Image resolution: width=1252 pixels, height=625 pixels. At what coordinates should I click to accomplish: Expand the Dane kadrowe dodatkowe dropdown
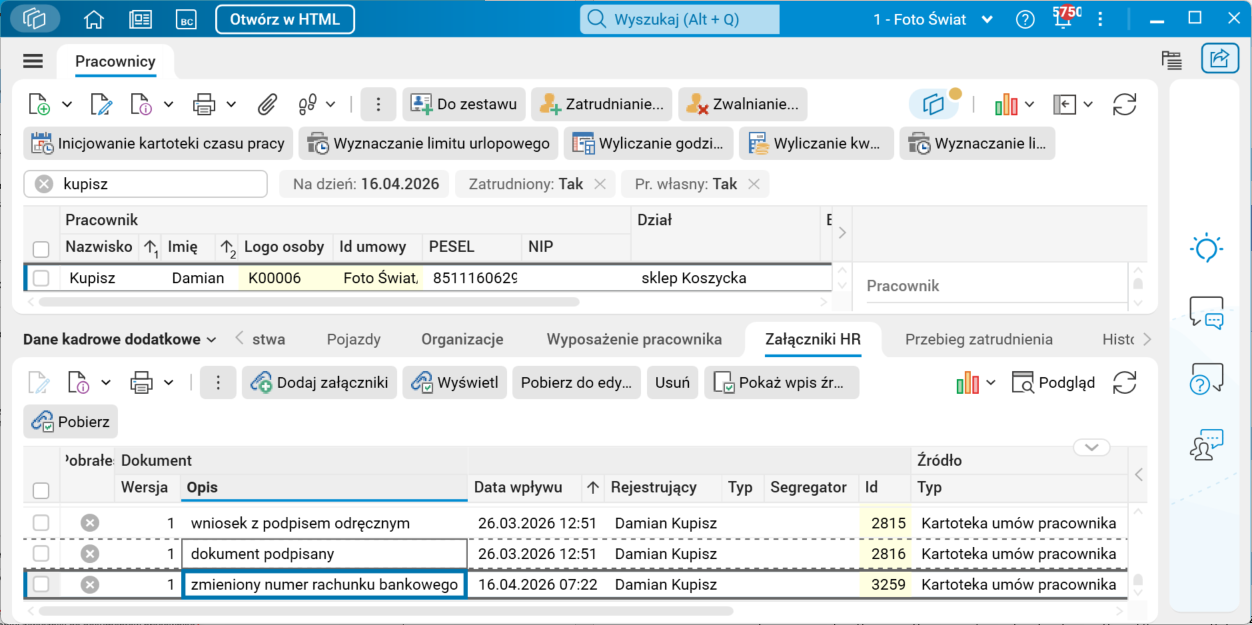tap(120, 339)
